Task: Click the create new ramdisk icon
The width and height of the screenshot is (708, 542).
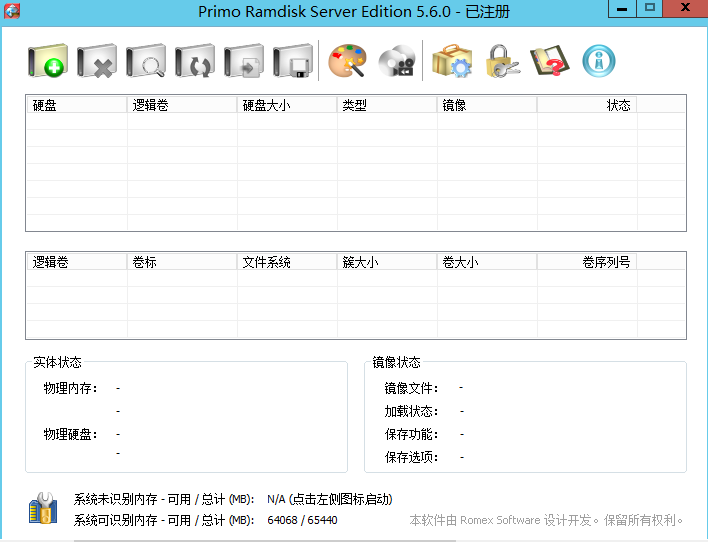Action: click(x=48, y=61)
